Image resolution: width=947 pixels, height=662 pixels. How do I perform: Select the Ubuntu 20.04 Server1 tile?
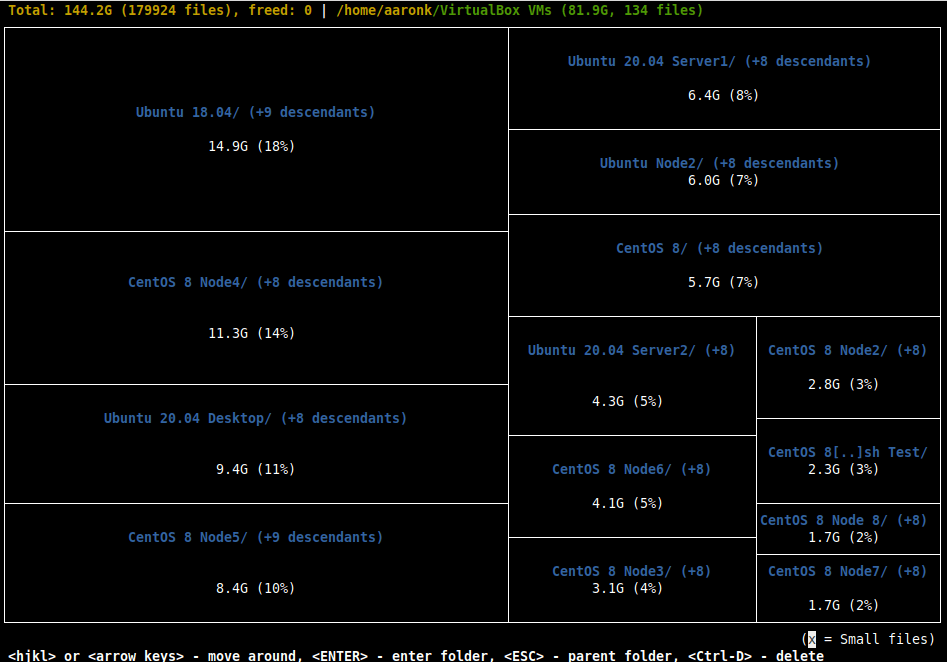[x=719, y=78]
